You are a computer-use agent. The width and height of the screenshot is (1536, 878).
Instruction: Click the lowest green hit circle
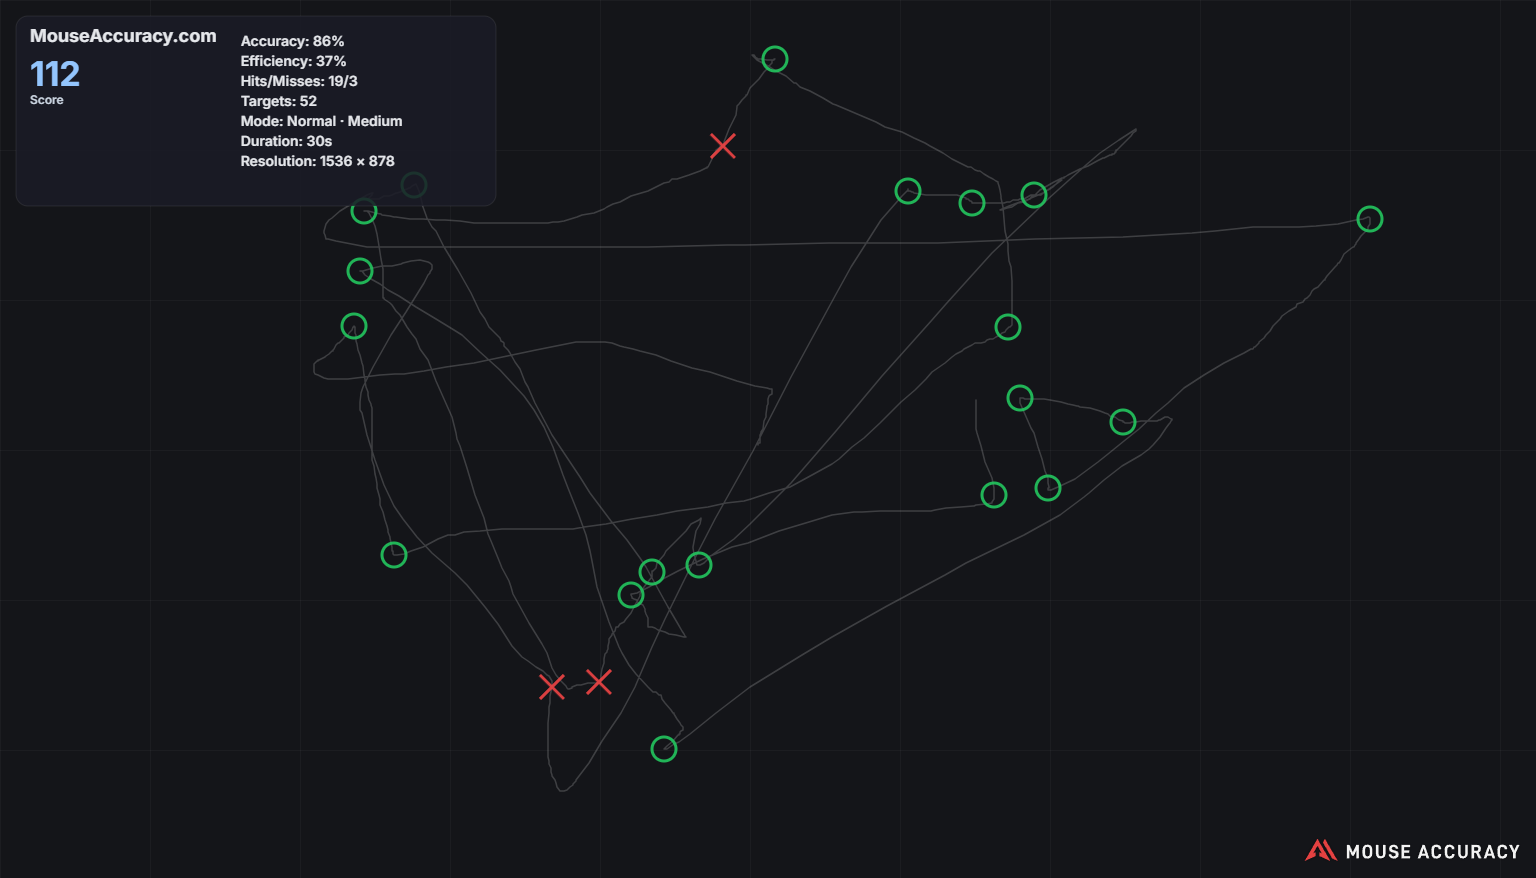tap(664, 749)
